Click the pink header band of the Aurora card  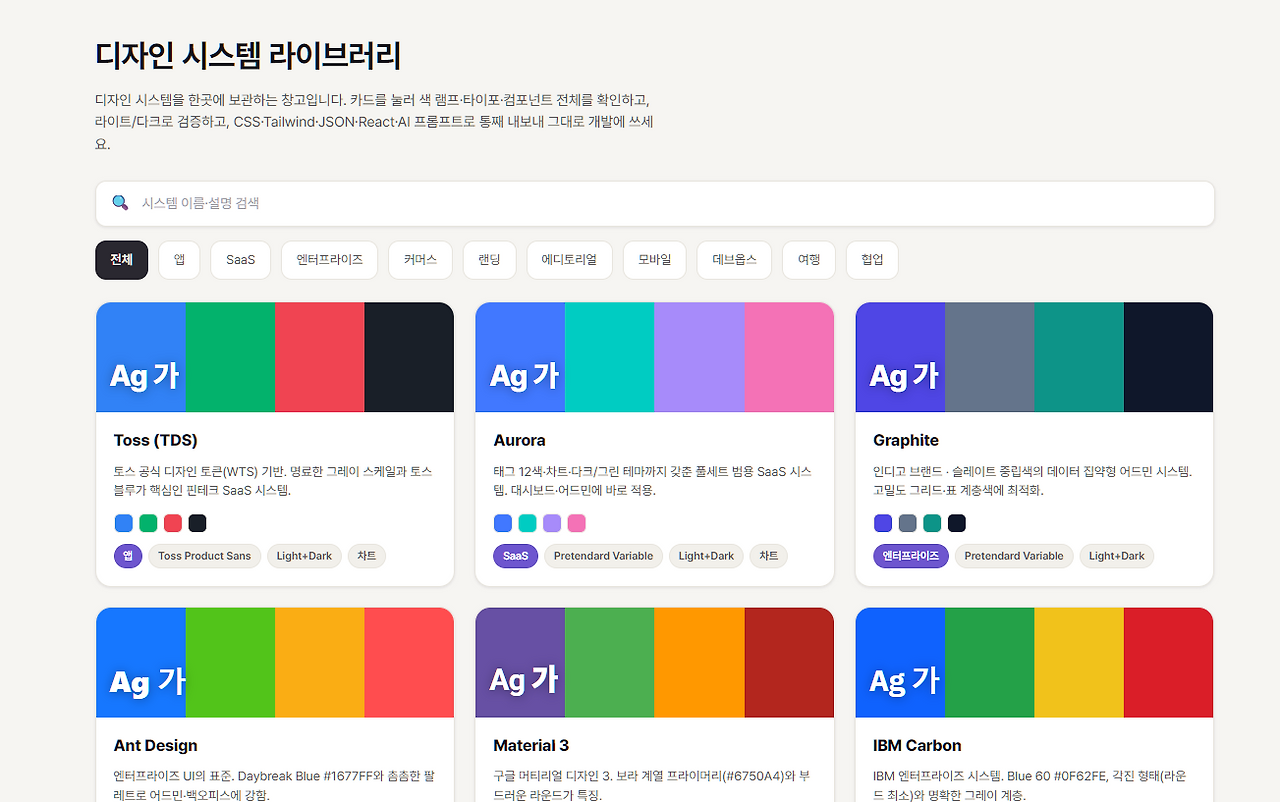pyautogui.click(x=789, y=357)
